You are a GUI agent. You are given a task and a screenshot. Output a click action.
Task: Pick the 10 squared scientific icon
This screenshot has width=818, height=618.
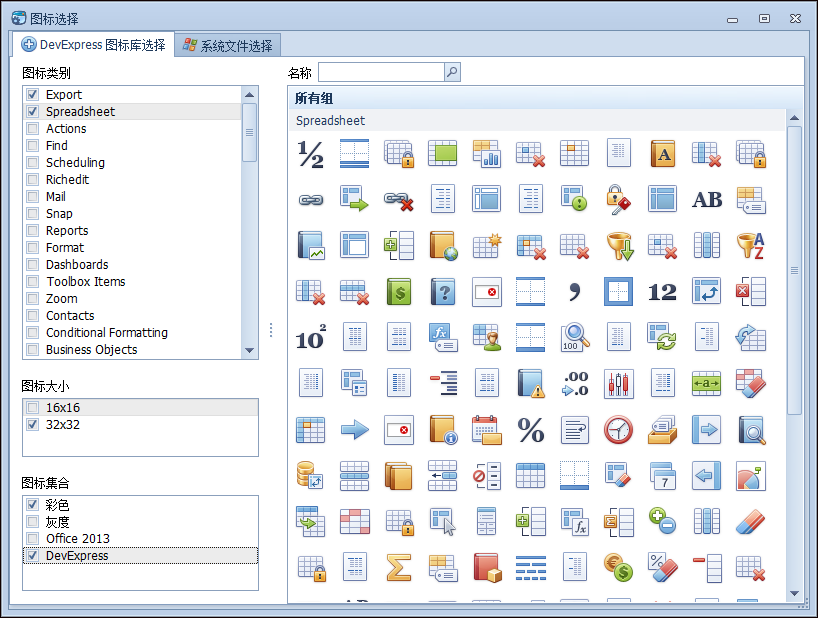click(311, 337)
